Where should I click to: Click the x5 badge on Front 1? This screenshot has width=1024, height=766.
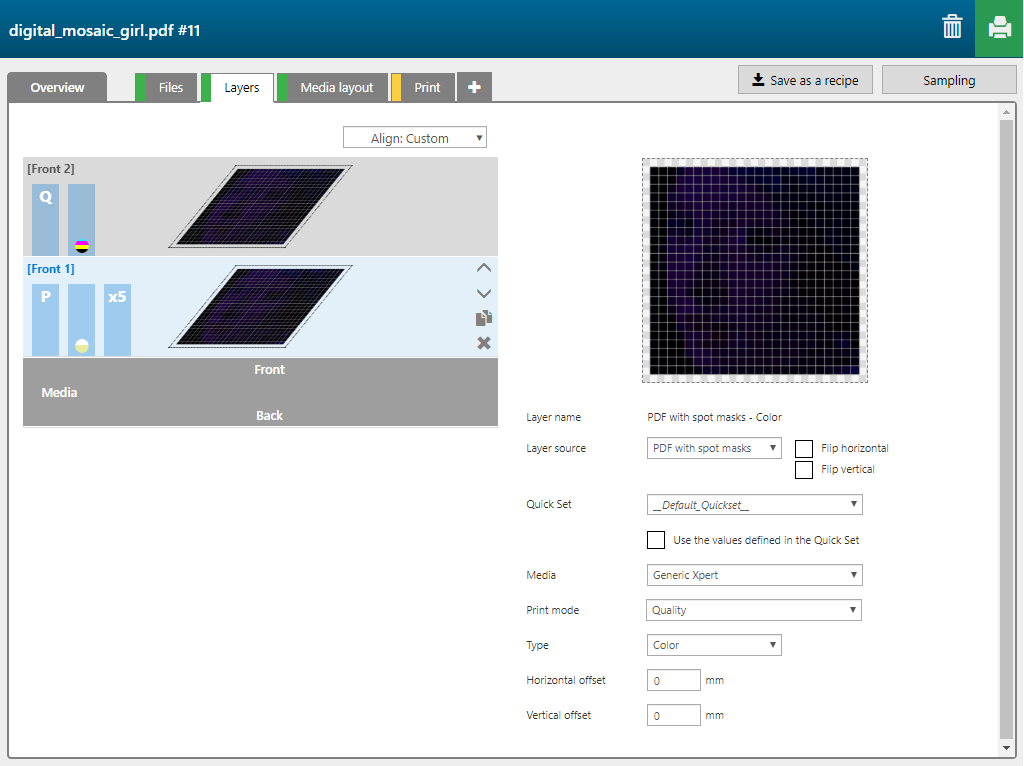[117, 297]
